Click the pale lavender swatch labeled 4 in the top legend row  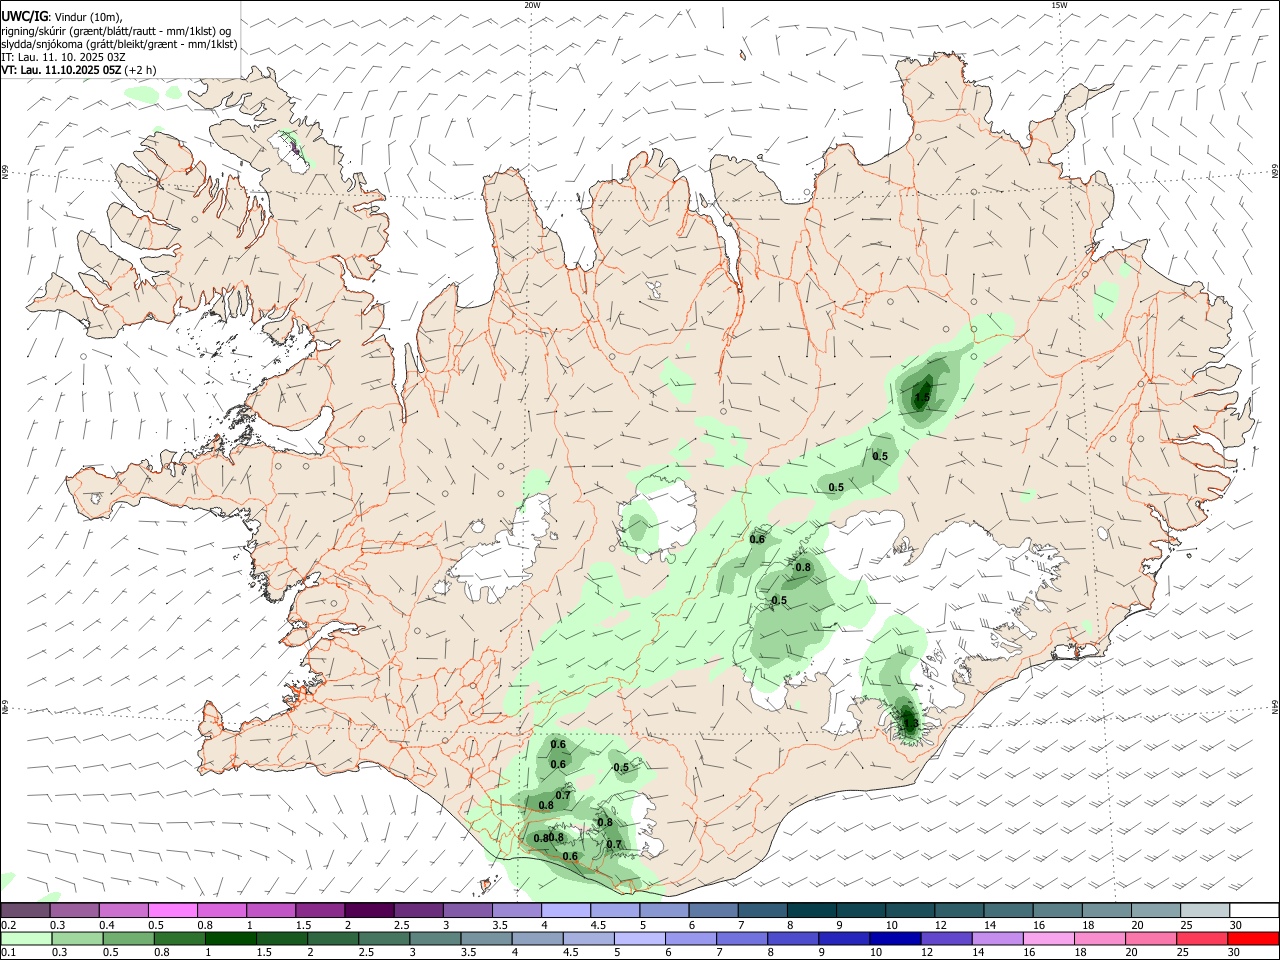(566, 911)
